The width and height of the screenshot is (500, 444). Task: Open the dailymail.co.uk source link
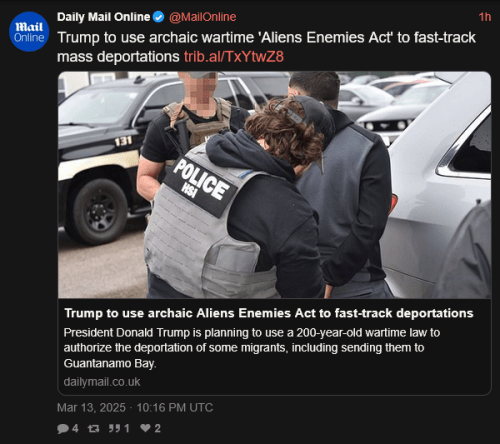(102, 382)
